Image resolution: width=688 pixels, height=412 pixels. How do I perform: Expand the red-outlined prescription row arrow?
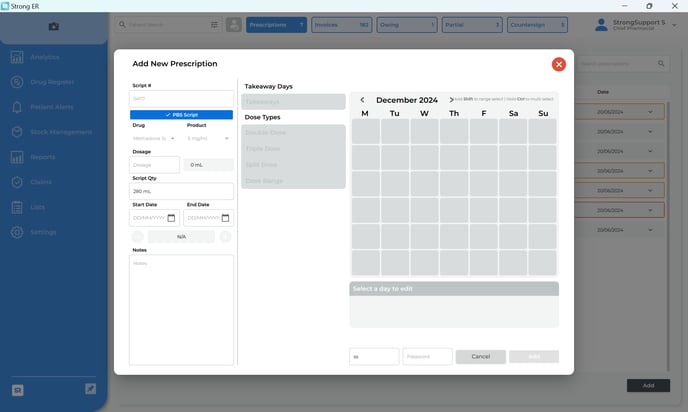650,210
